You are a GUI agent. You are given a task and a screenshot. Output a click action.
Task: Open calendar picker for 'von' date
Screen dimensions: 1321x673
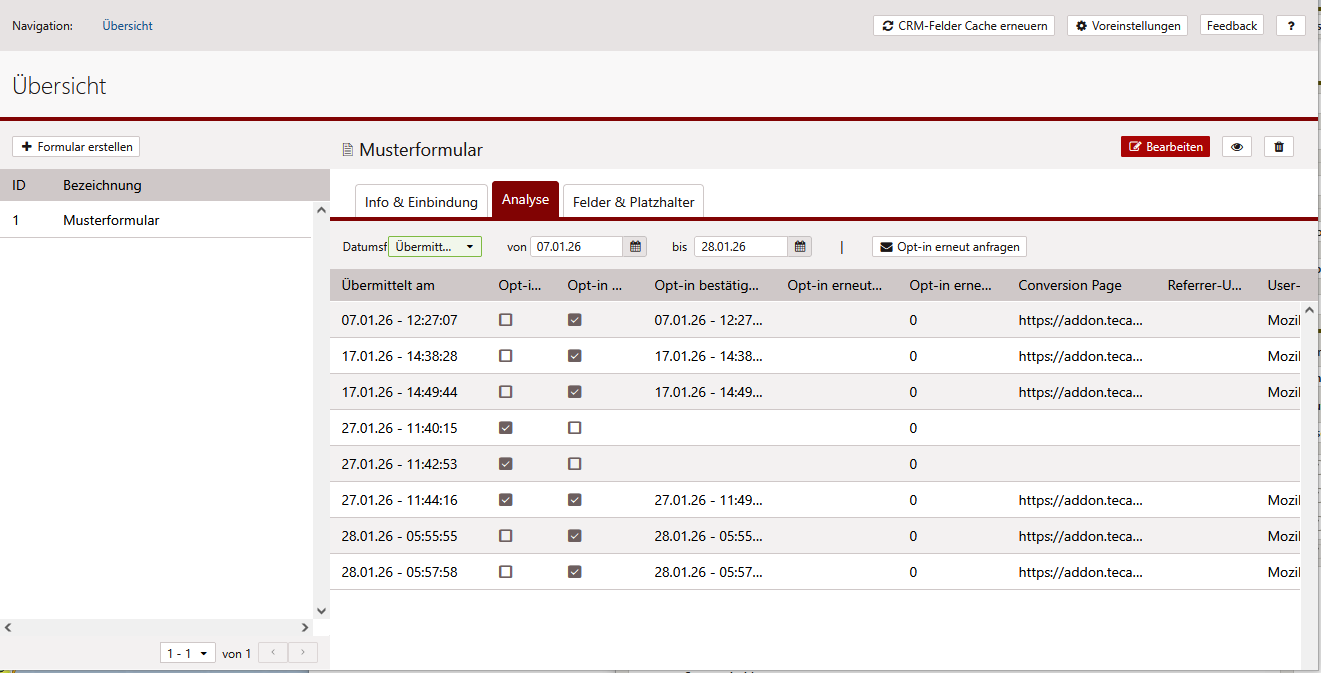[x=635, y=246]
